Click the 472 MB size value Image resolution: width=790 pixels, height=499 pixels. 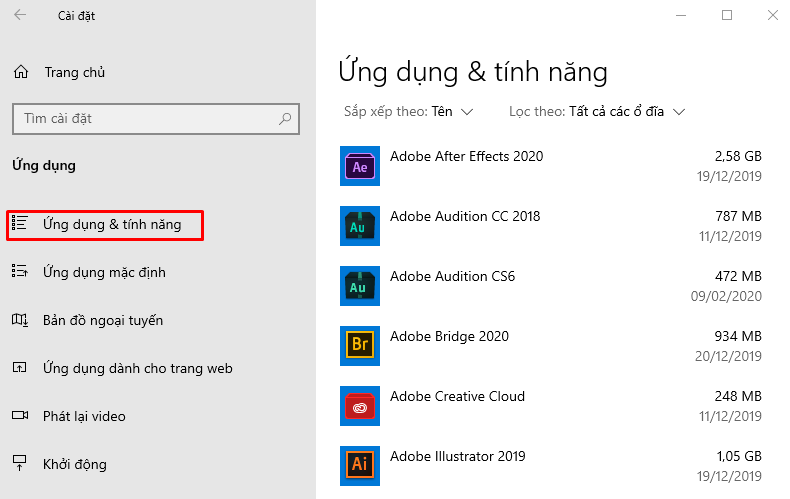pyautogui.click(x=738, y=276)
